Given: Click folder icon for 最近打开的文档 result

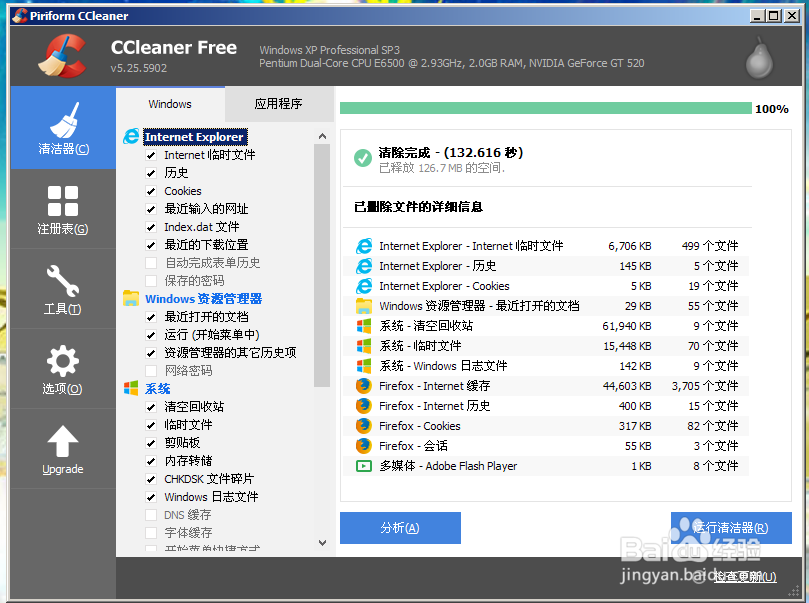Looking at the screenshot, I should tap(364, 306).
